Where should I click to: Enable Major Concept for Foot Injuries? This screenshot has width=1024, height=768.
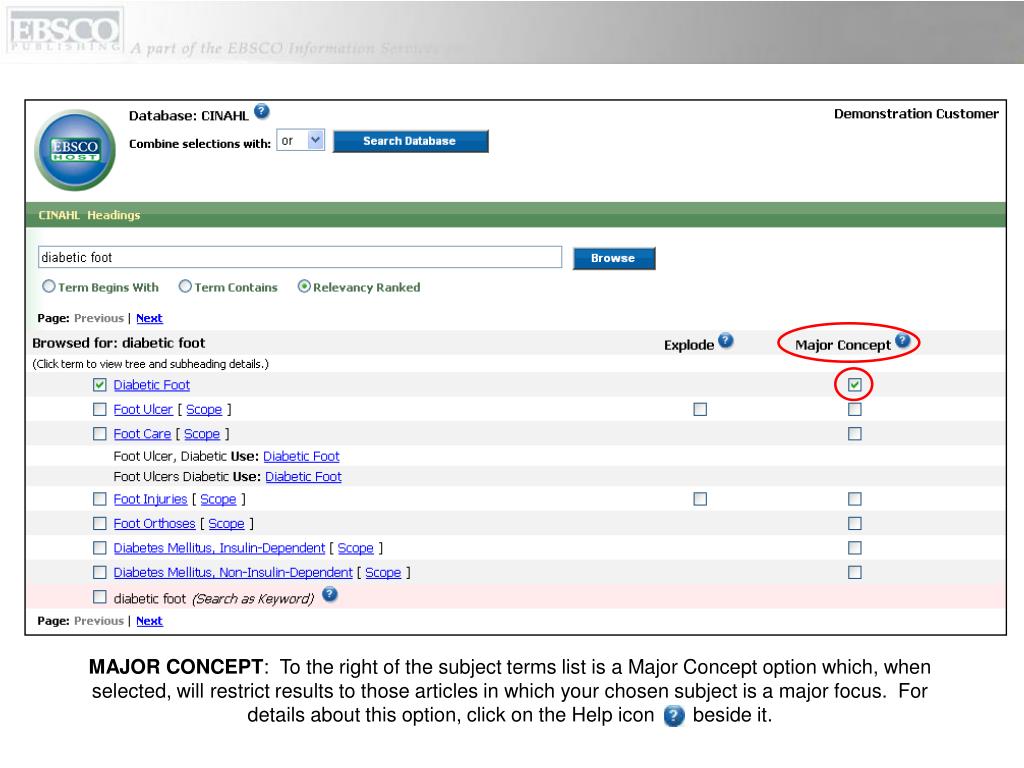(854, 499)
